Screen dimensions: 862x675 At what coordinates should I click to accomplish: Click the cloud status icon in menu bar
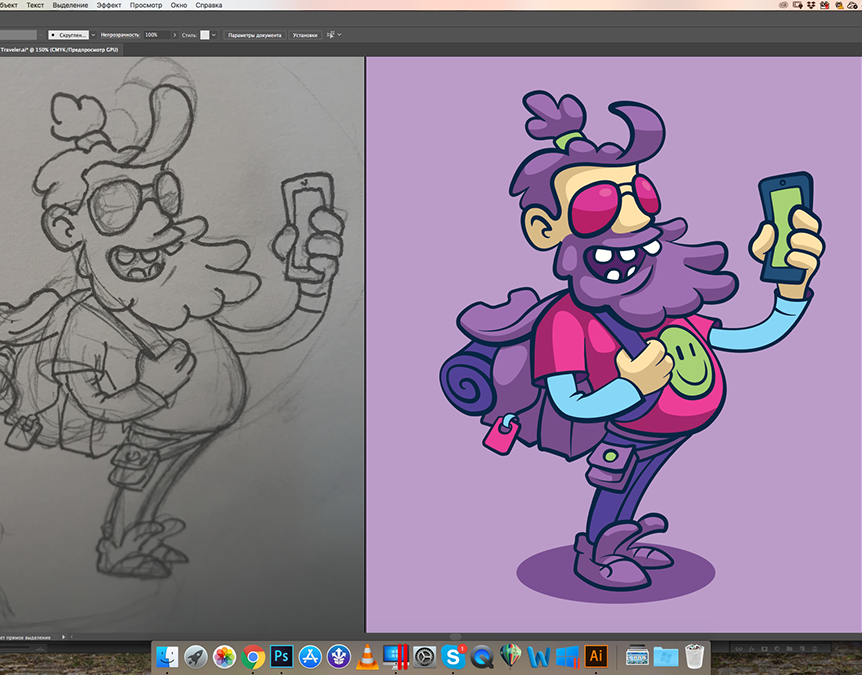tap(852, 5)
